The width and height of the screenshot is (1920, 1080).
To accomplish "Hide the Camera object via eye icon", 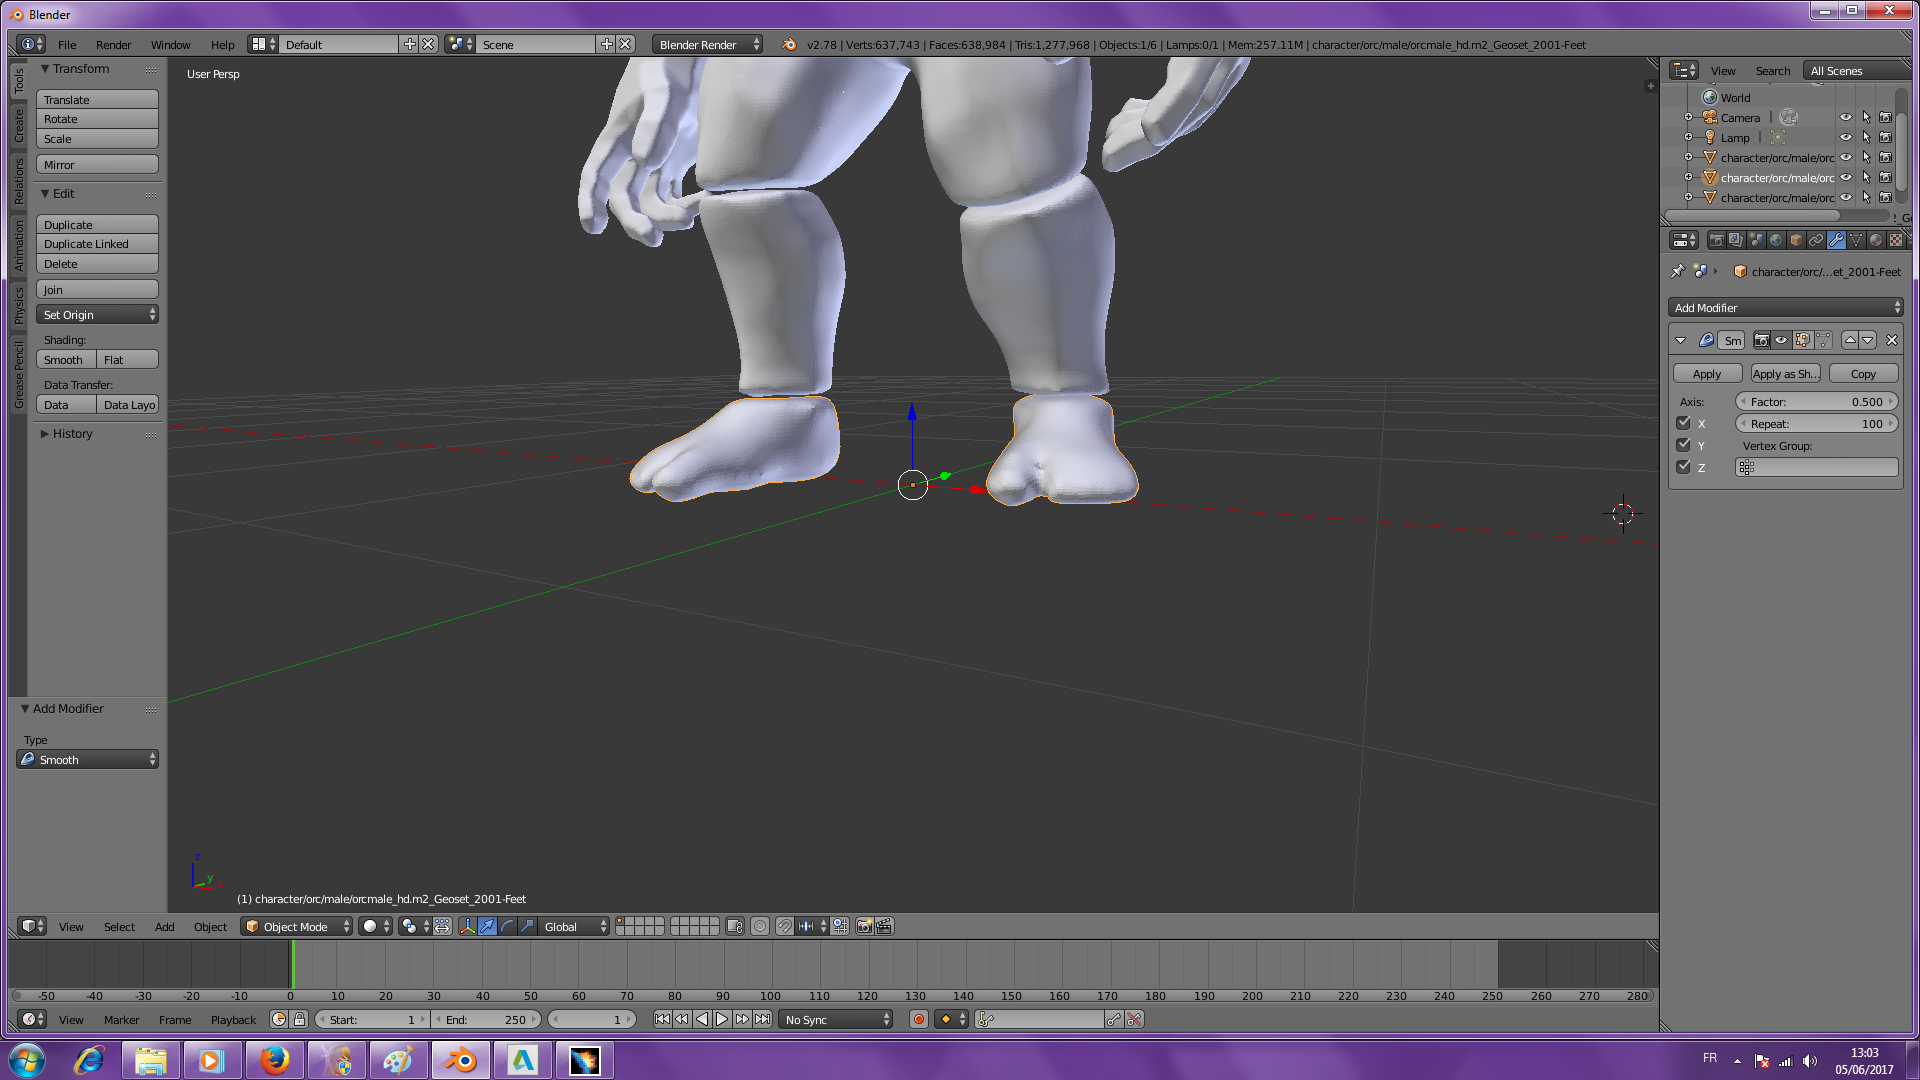I will point(1846,117).
